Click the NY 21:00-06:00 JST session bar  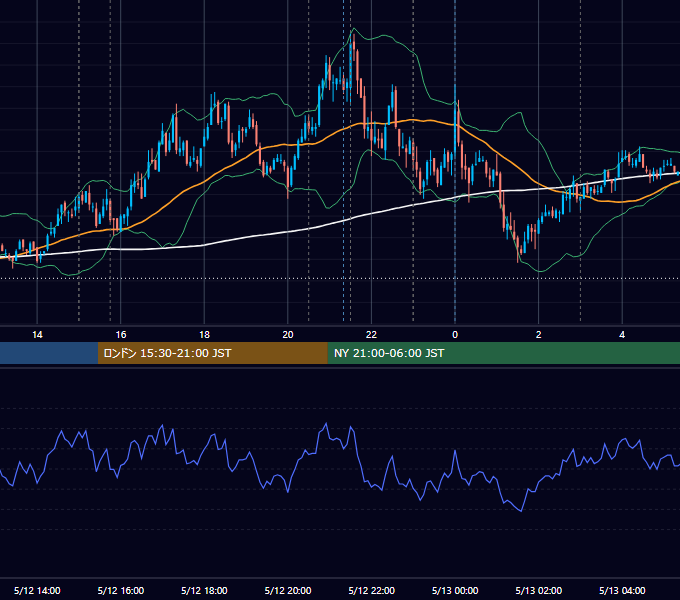(x=503, y=353)
